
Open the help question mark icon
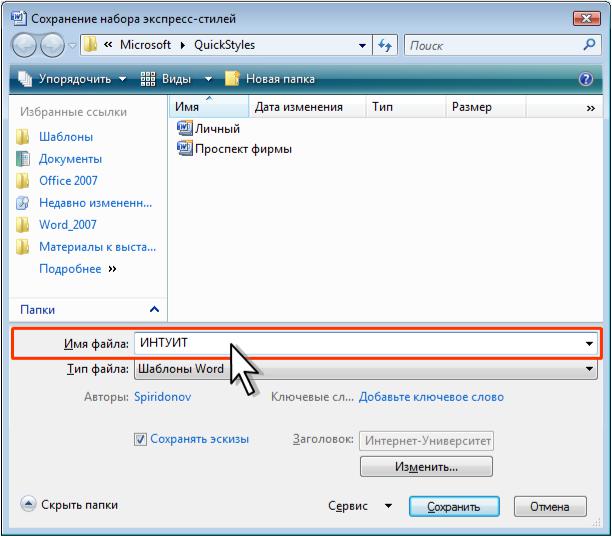coord(586,79)
